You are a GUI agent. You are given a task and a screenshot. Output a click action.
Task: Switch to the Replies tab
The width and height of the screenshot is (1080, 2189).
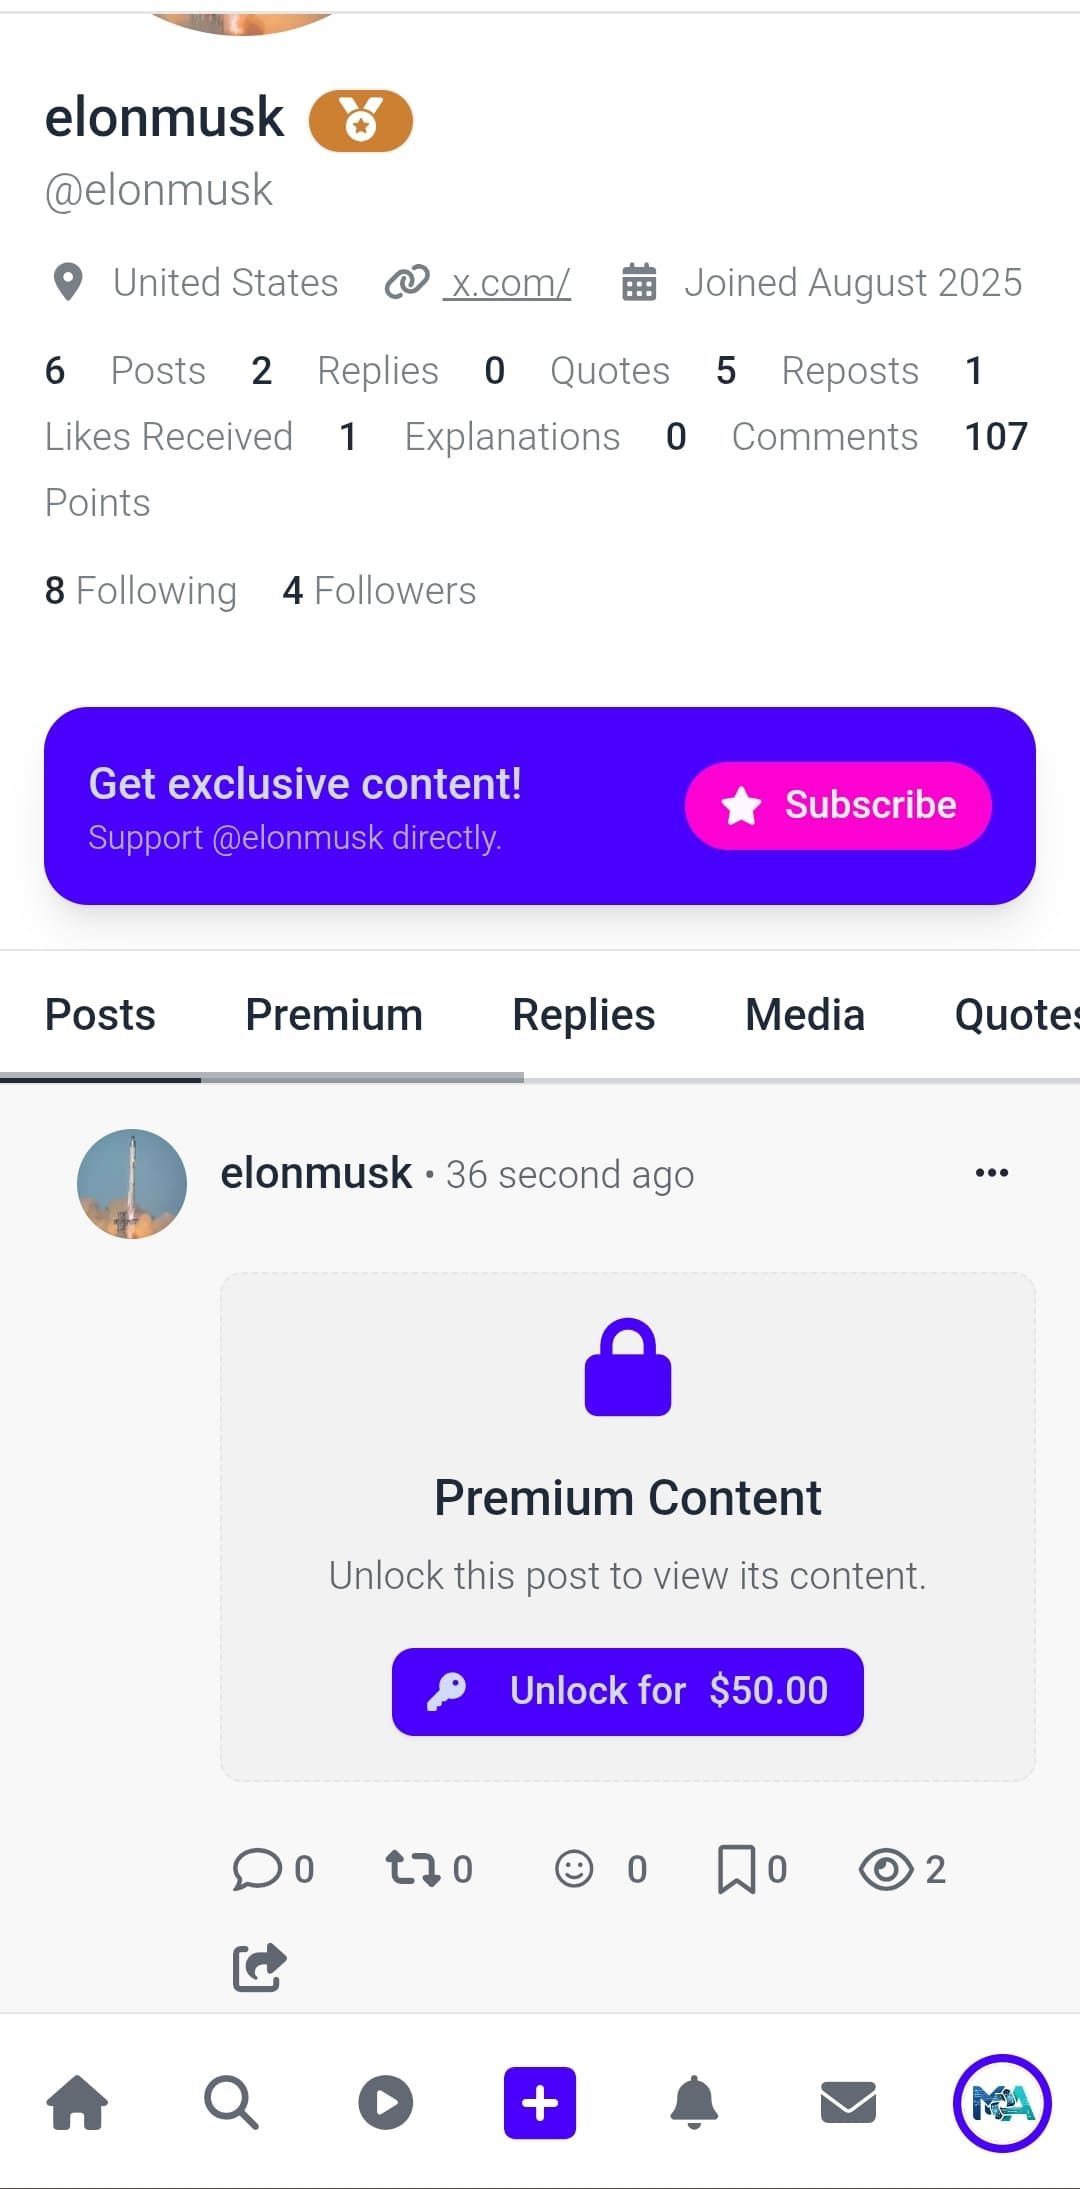pyautogui.click(x=583, y=1015)
